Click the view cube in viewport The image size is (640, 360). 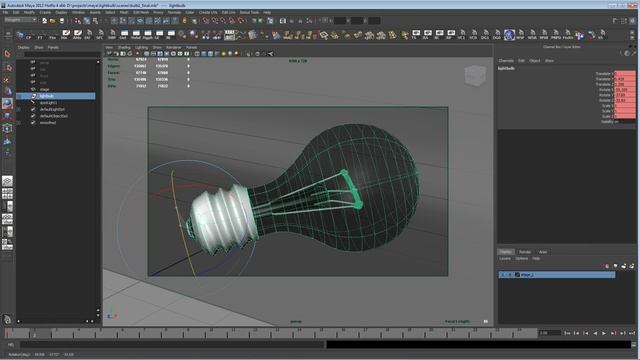pyautogui.click(x=475, y=76)
